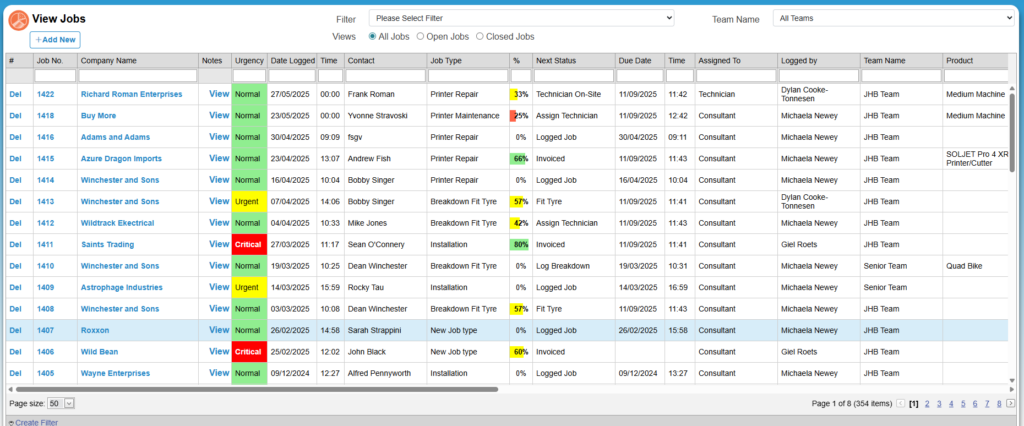The image size is (1024, 426).
Task: Click the Assigned To filter input field
Action: pyautogui.click(x=735, y=76)
